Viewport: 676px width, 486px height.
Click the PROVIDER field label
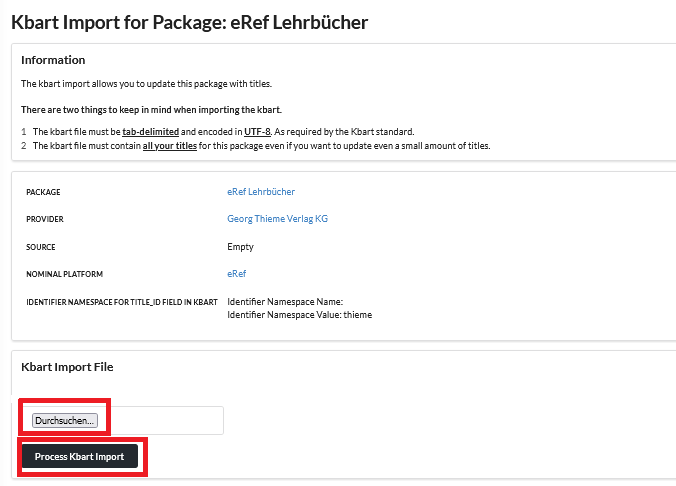pos(45,219)
